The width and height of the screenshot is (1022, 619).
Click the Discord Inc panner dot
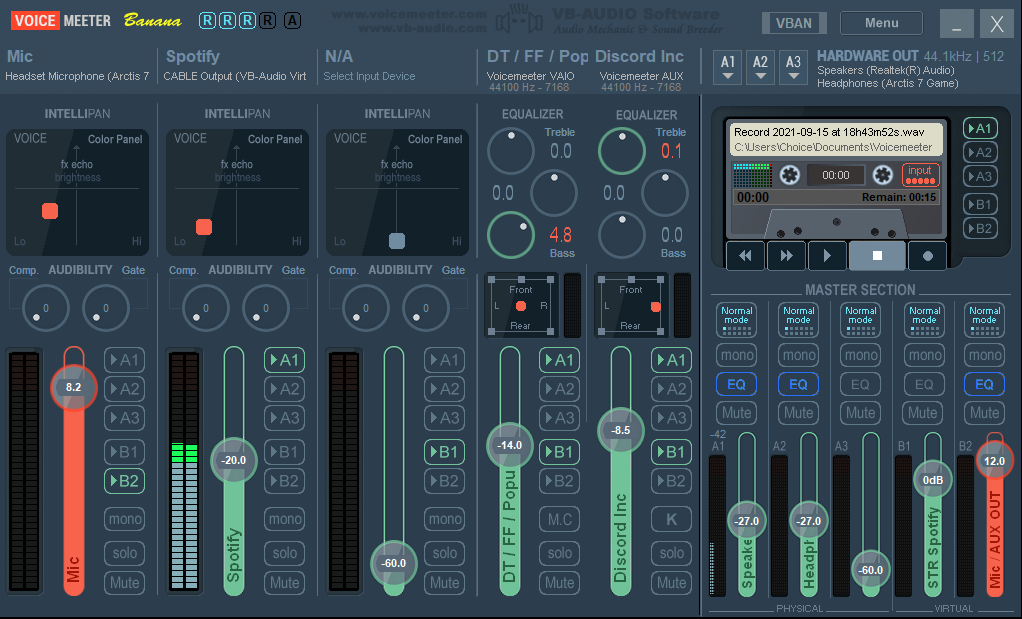click(x=656, y=307)
